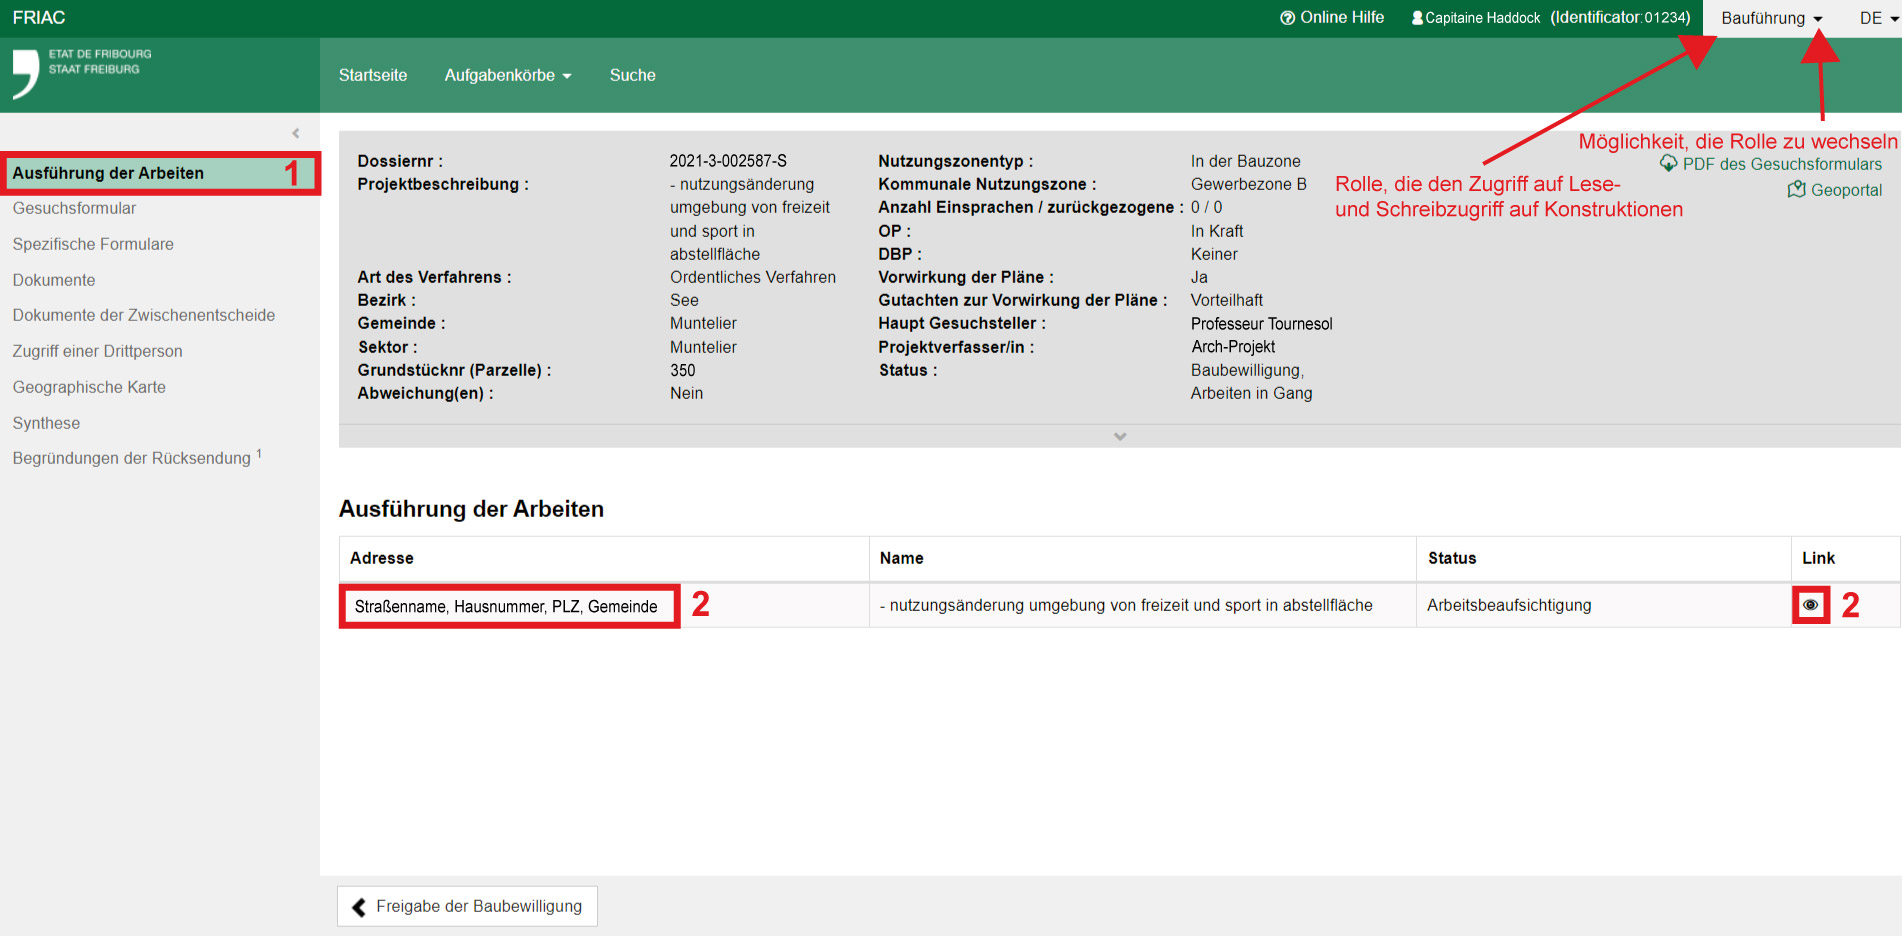Open Begründungen der Rücksendung section
The width and height of the screenshot is (1902, 936).
tap(131, 458)
